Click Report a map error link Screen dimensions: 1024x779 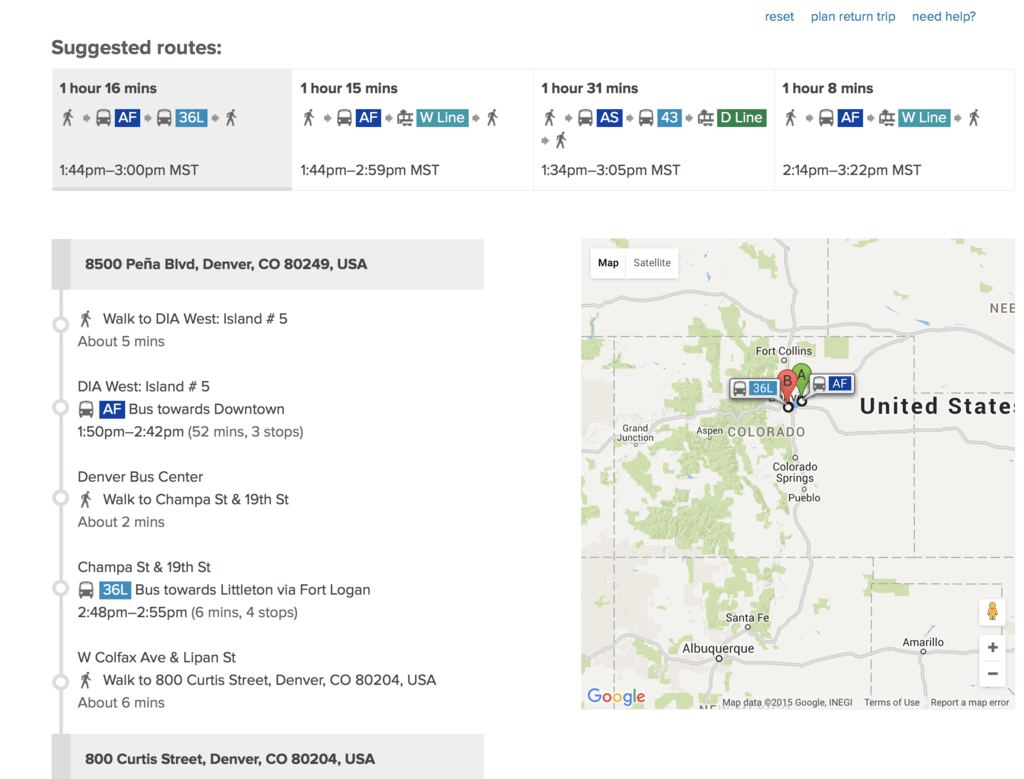(969, 703)
